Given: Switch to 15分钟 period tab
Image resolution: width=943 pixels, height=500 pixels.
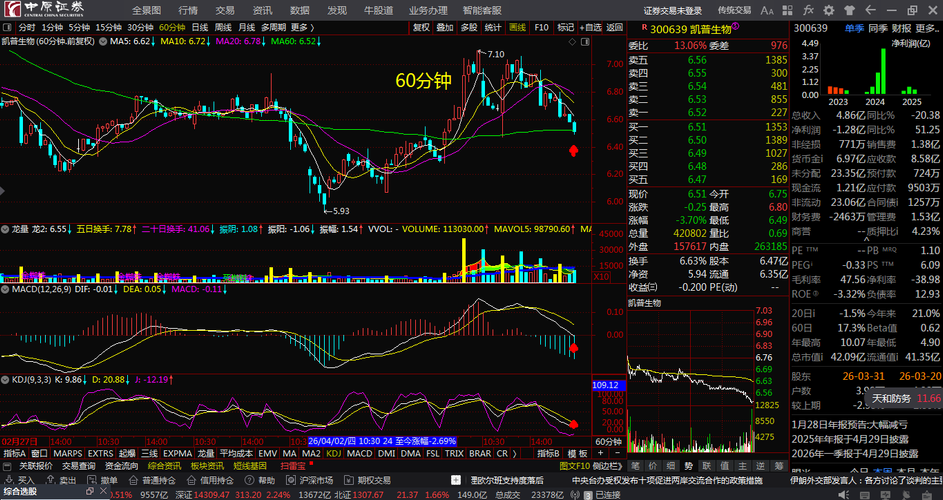Looking at the screenshot, I should 108,27.
